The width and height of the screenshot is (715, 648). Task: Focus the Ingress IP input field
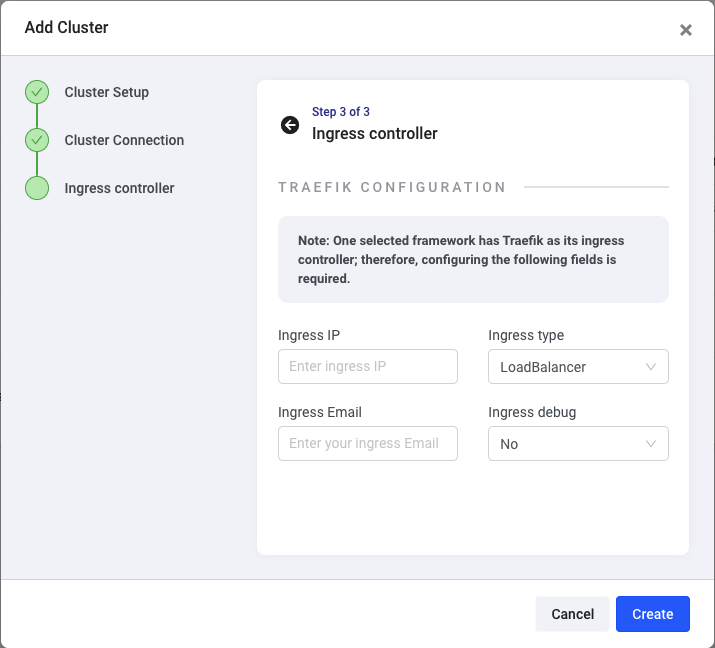tap(368, 367)
